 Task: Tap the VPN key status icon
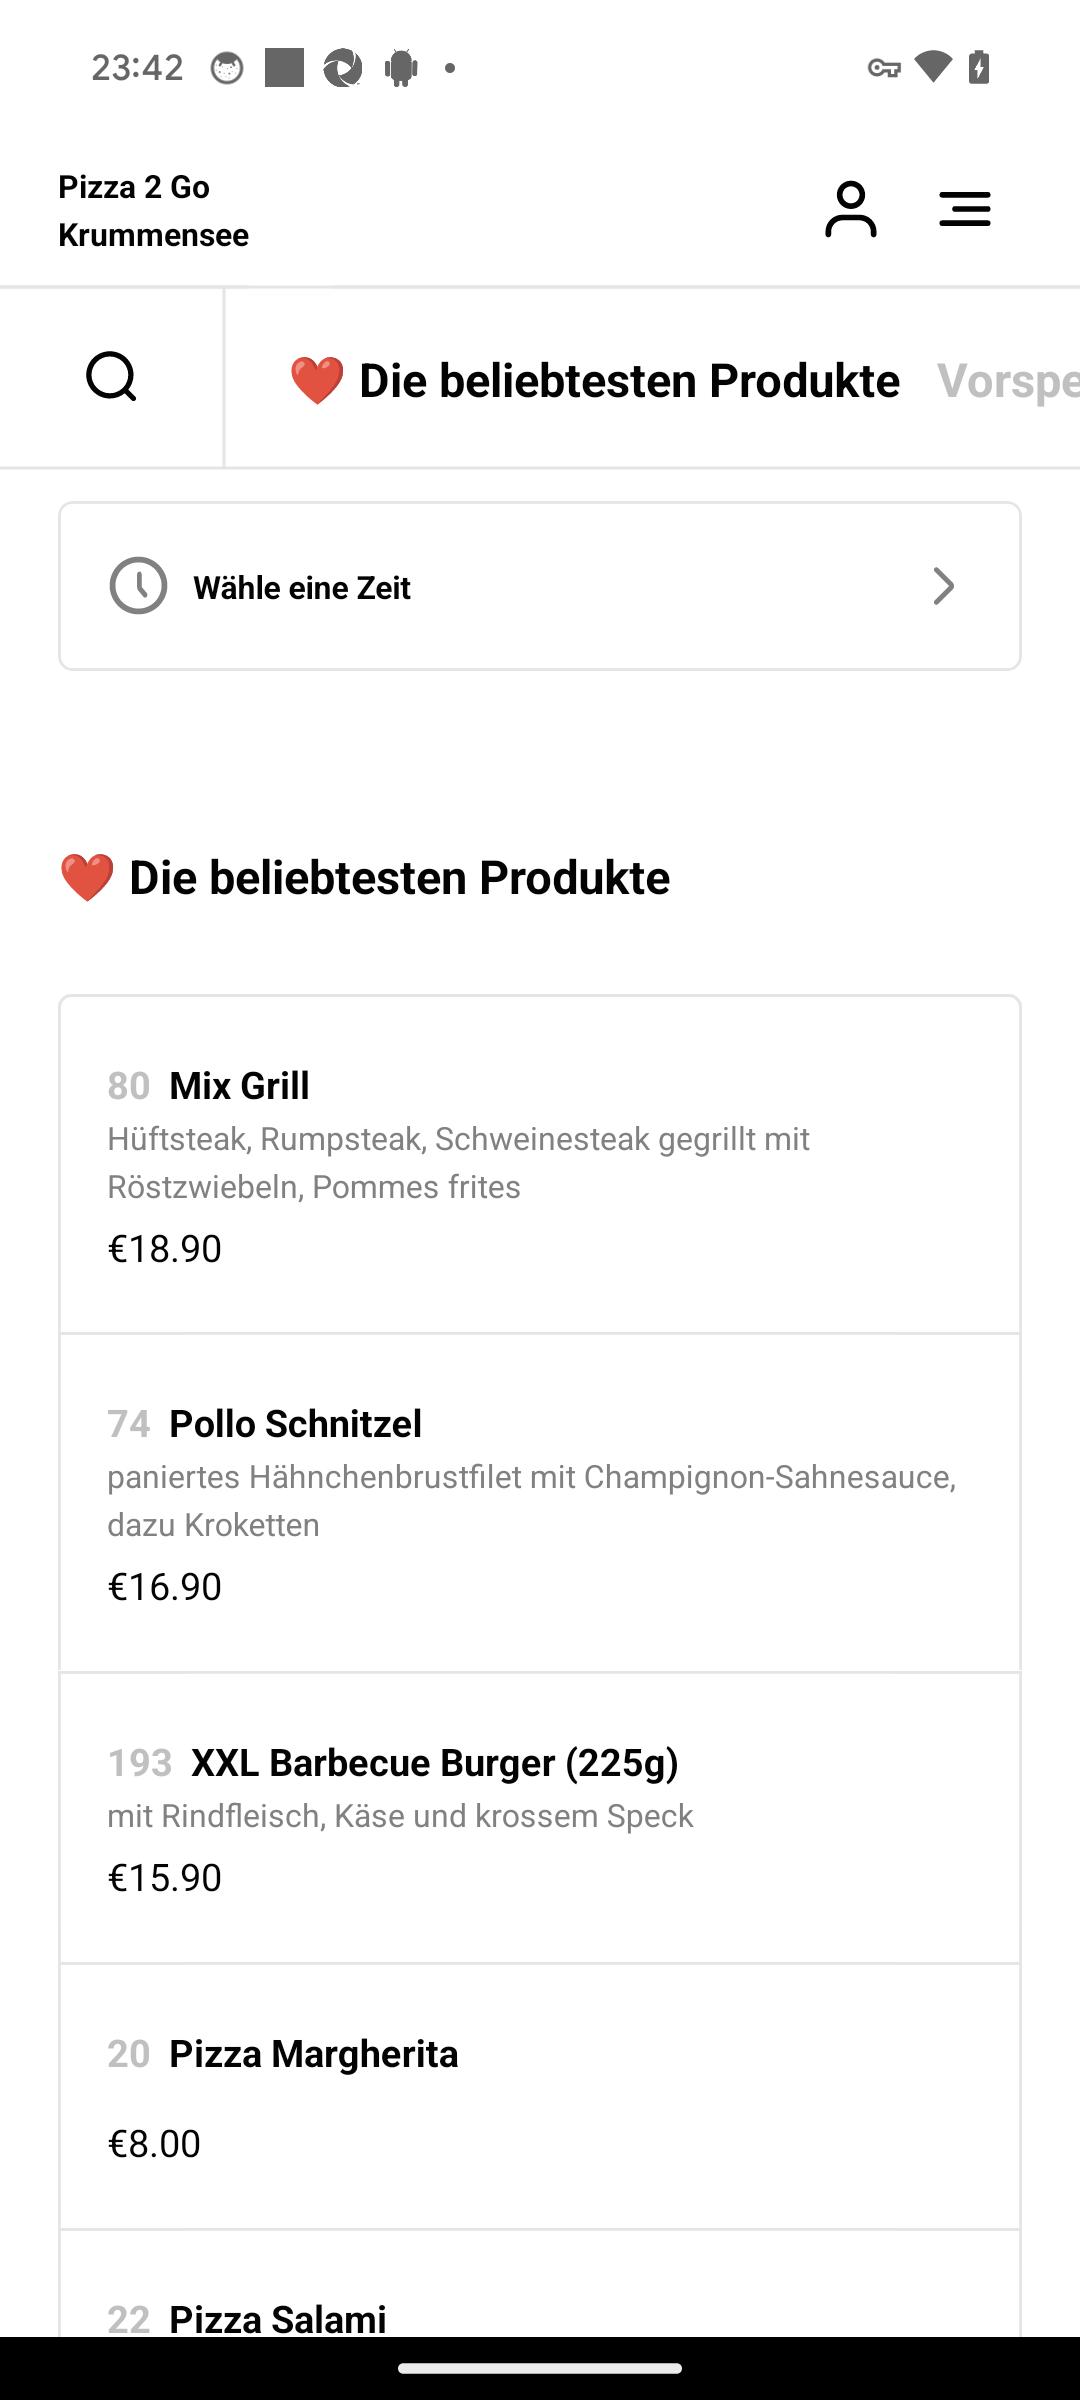884,68
